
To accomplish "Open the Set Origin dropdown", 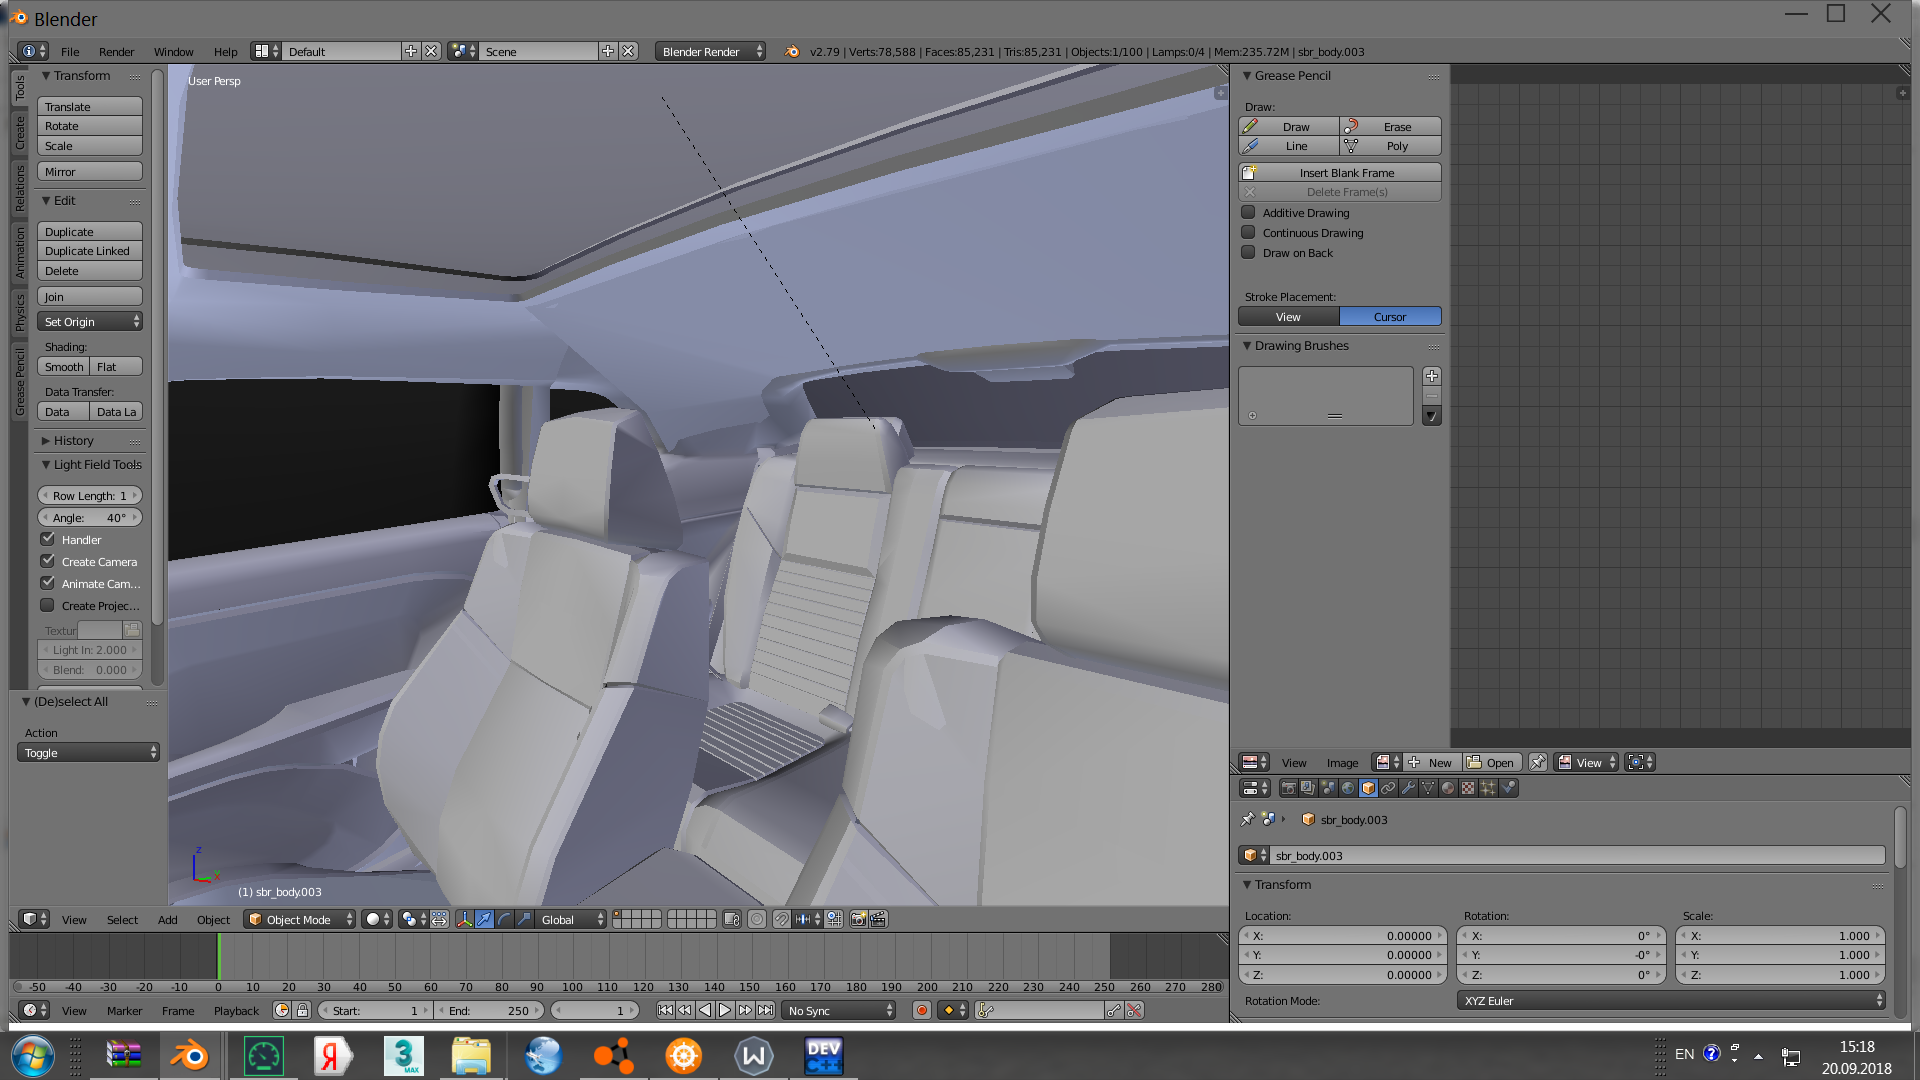I will tap(90, 322).
